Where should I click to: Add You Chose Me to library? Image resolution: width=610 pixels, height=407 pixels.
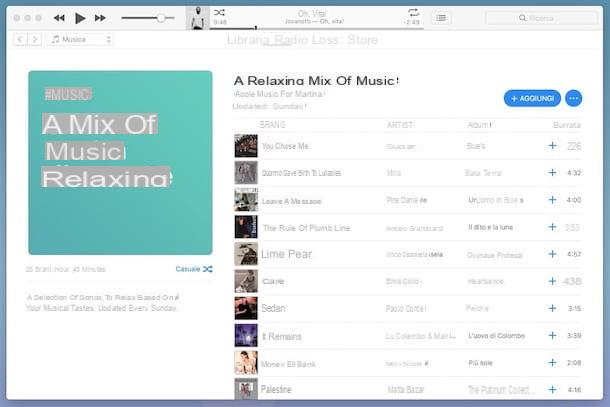point(552,146)
